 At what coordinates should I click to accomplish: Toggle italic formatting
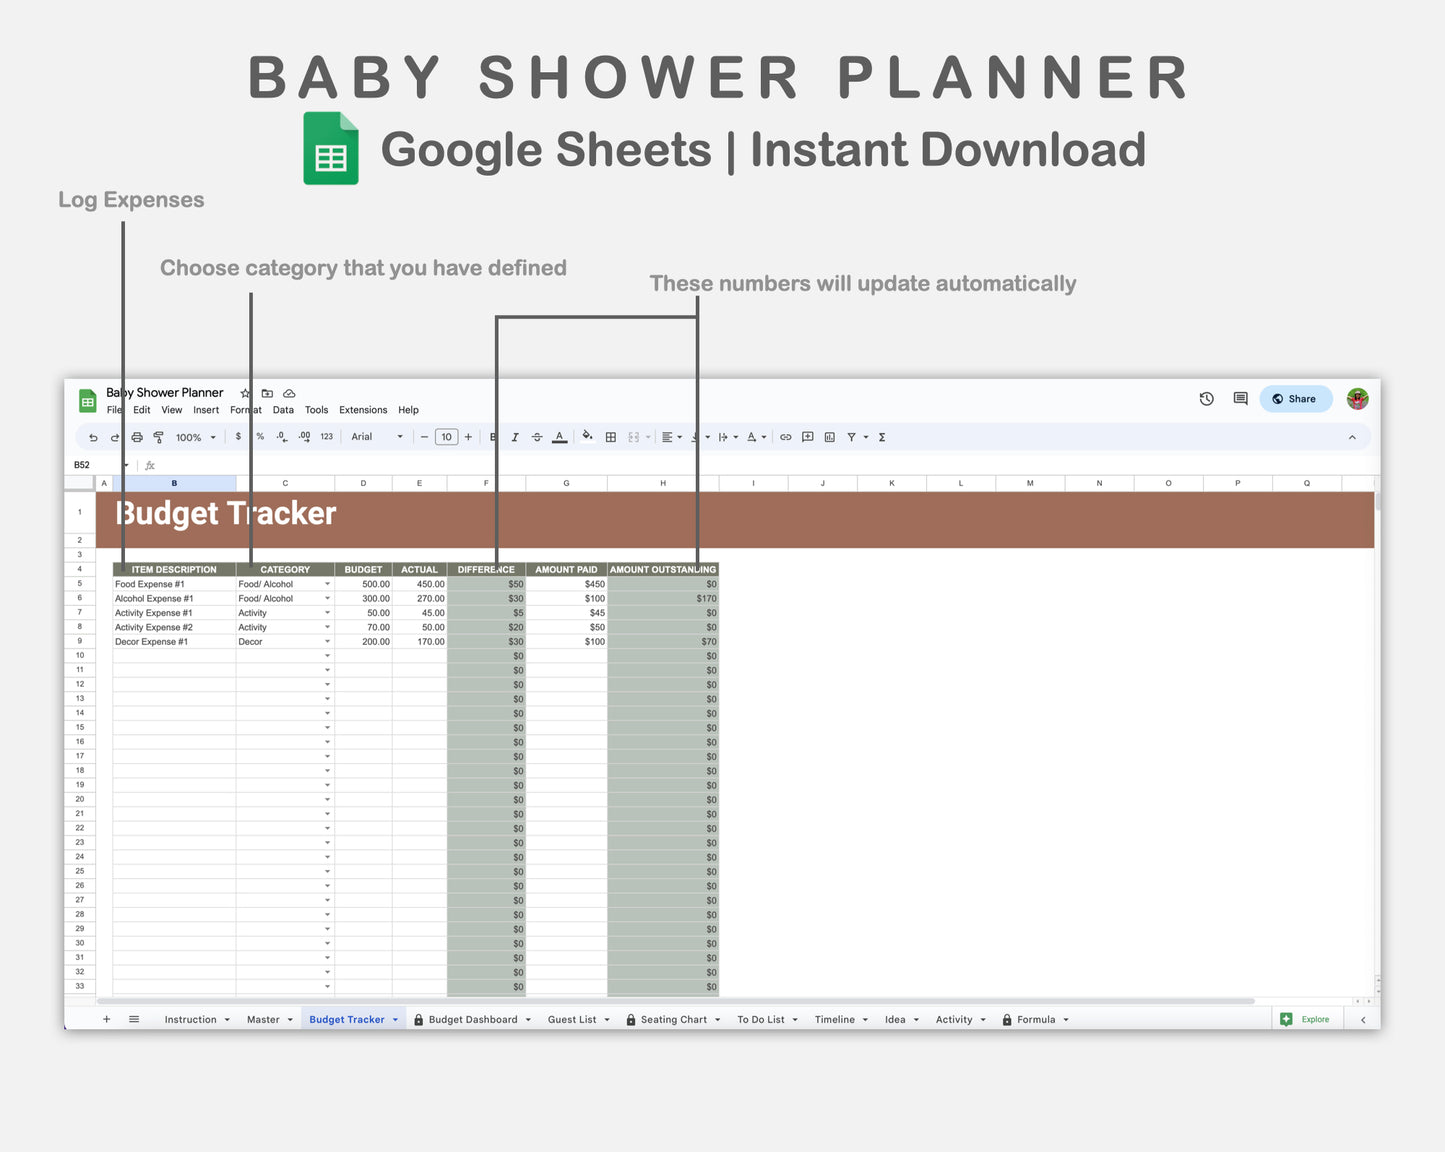pyautogui.click(x=515, y=437)
